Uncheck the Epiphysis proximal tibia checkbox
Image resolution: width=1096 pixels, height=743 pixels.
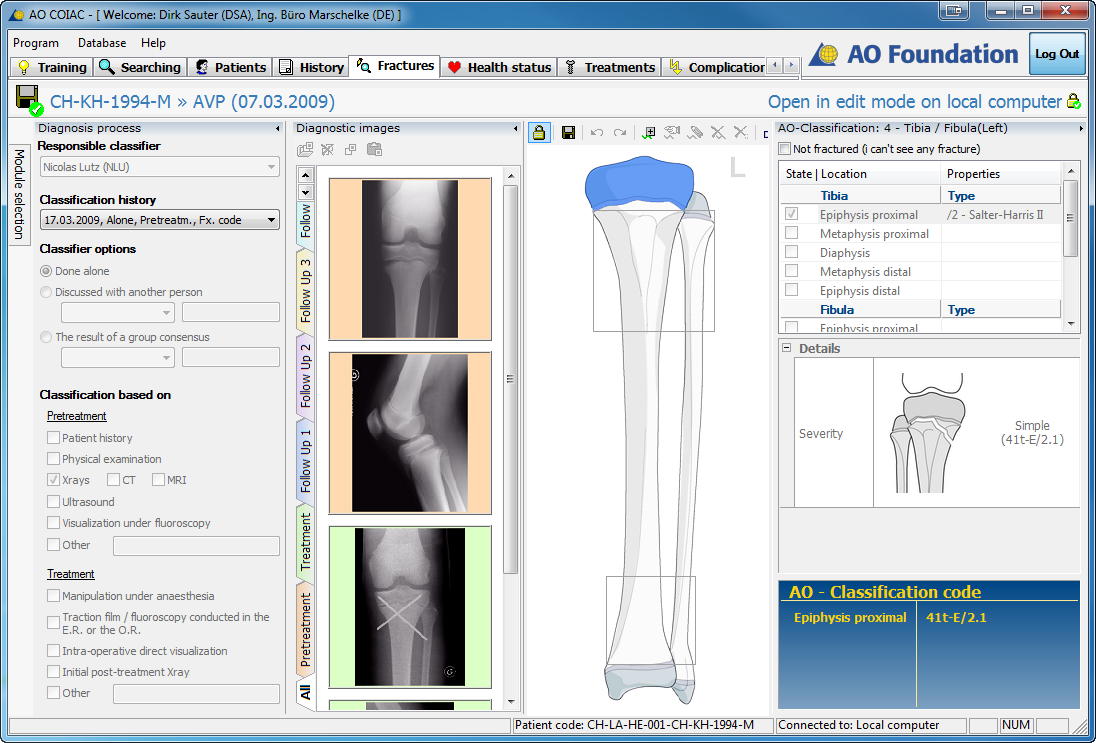pos(791,215)
